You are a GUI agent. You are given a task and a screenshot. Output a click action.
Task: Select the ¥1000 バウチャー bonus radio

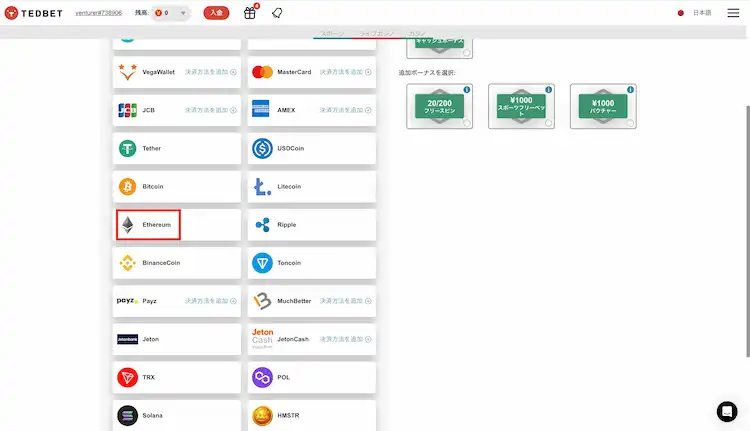point(630,123)
